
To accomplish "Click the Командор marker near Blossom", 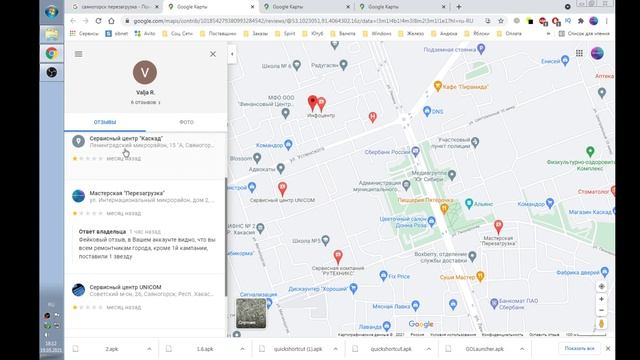I will [x=288, y=144].
